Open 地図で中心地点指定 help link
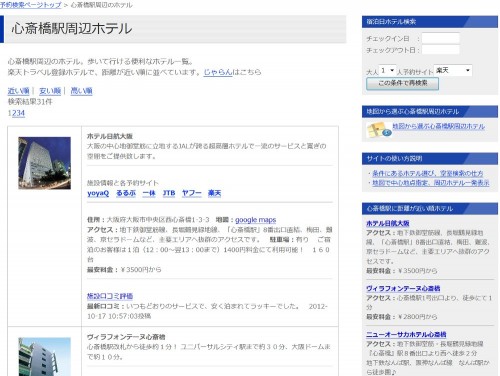Viewport: 500px width, 376px height. [431, 183]
